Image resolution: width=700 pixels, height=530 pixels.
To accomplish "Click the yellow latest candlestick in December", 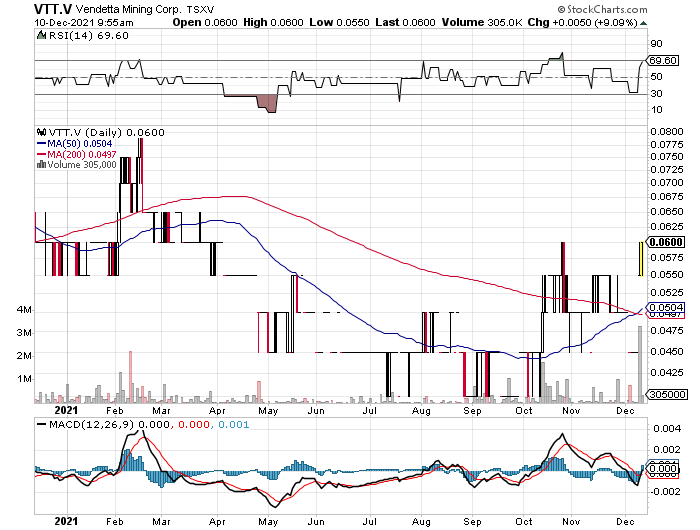I will tap(641, 259).
